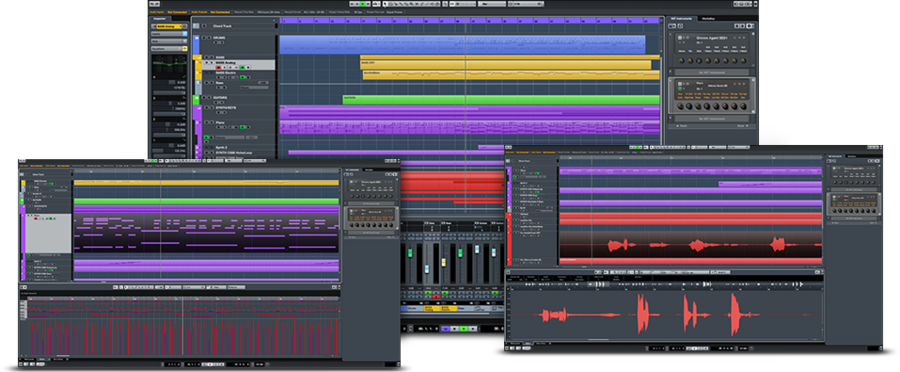Expand the Inserts section in the Inspector
The width and height of the screenshot is (900, 372).
point(169,34)
